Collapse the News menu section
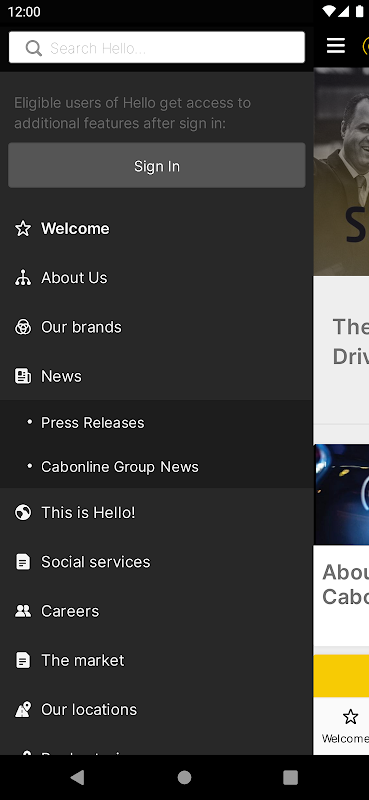This screenshot has width=369, height=800. (x=157, y=377)
